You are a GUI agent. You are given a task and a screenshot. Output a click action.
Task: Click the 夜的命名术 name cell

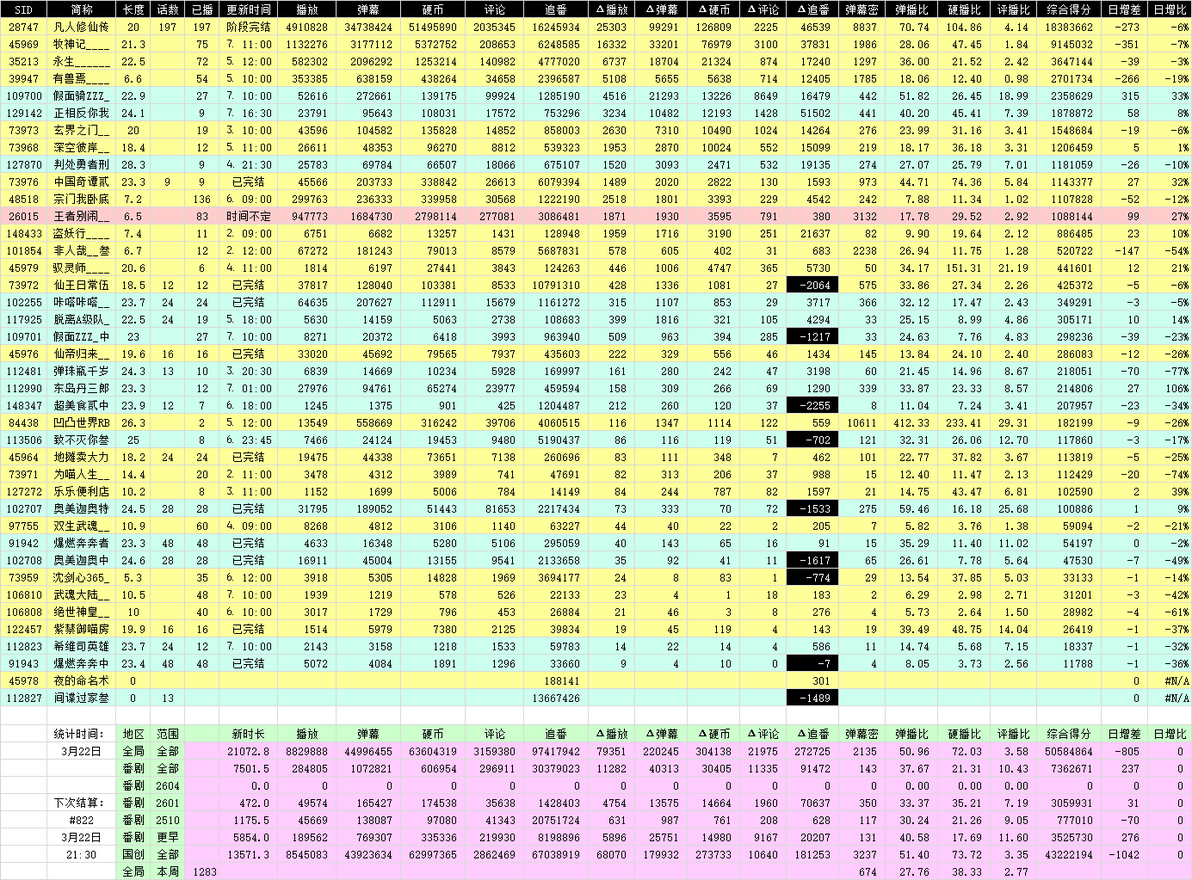coord(82,681)
